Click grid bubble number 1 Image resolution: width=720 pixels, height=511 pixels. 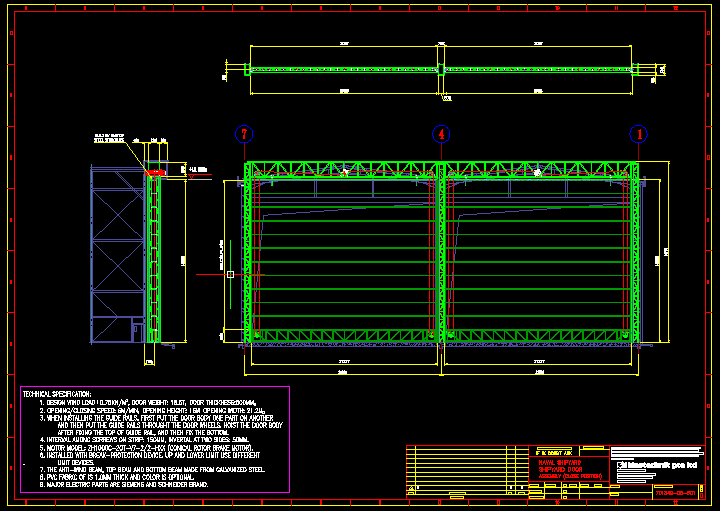[638, 134]
